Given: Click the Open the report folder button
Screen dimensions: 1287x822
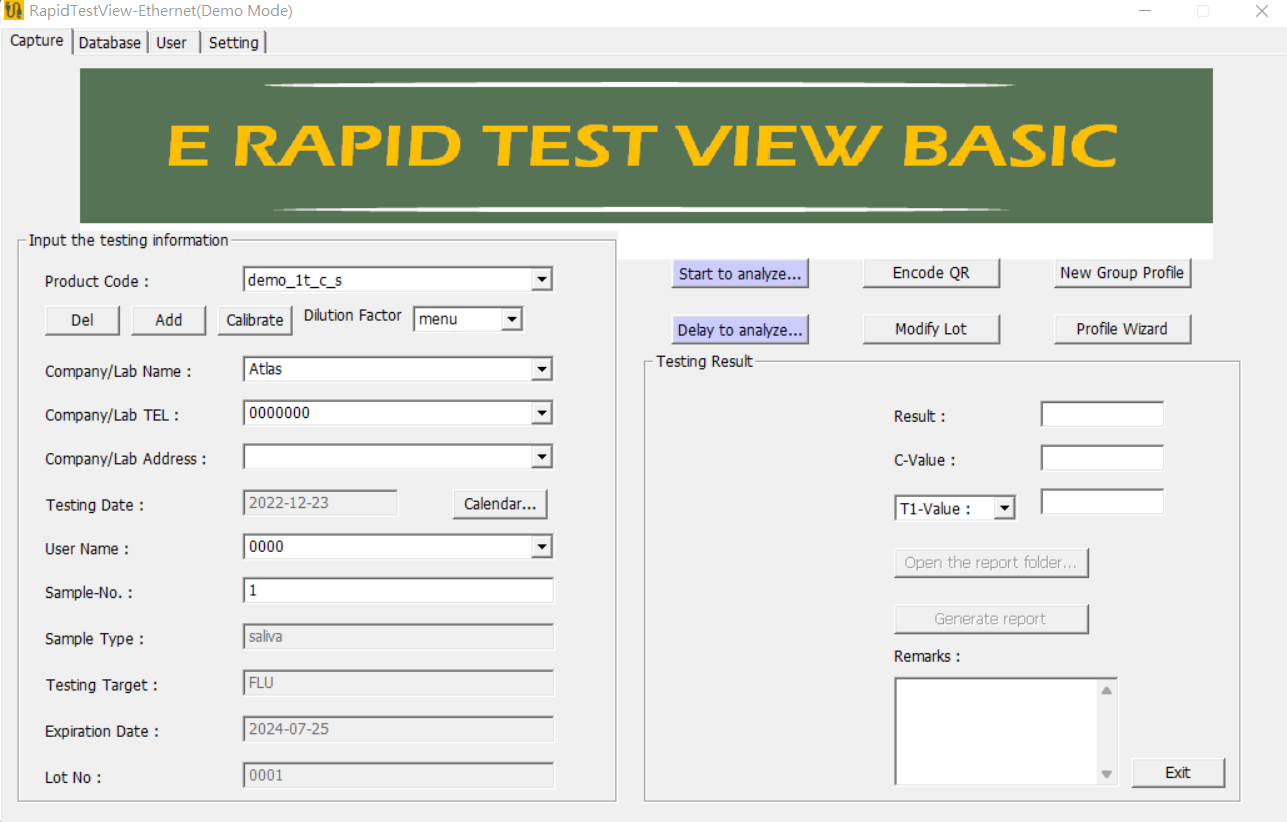Looking at the screenshot, I should coord(991,563).
